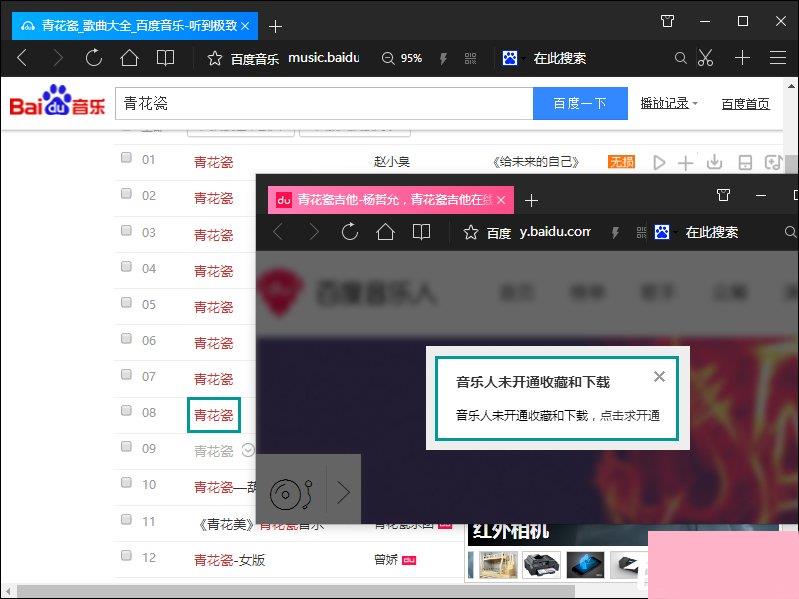This screenshot has height=599, width=799.
Task: Tick checkbox for song 06
Action: click(x=126, y=339)
